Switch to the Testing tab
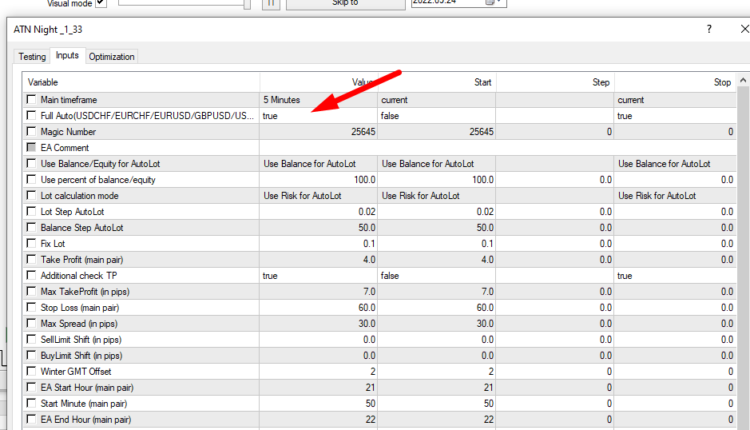 coord(31,56)
